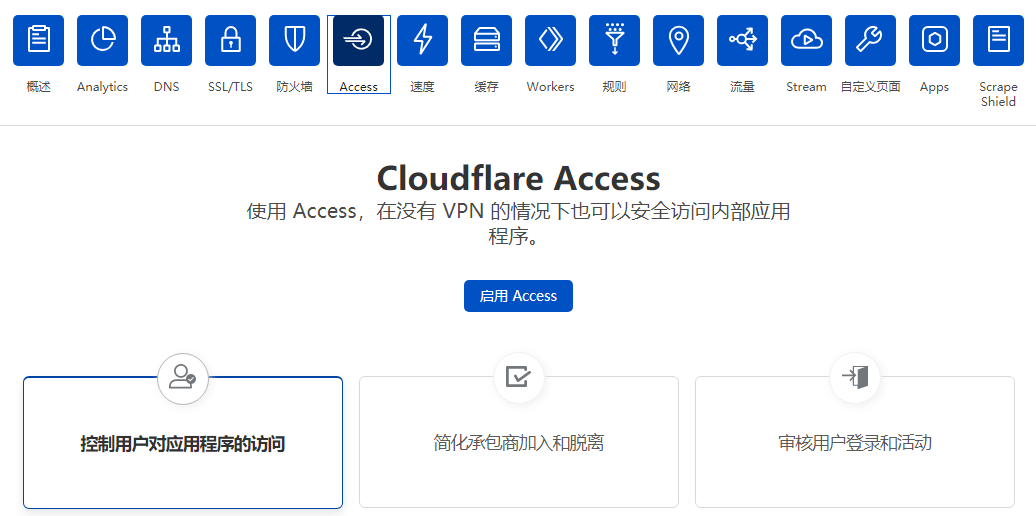The height and width of the screenshot is (516, 1036).
Task: Open the 流量 traffic routing icon
Action: point(743,40)
